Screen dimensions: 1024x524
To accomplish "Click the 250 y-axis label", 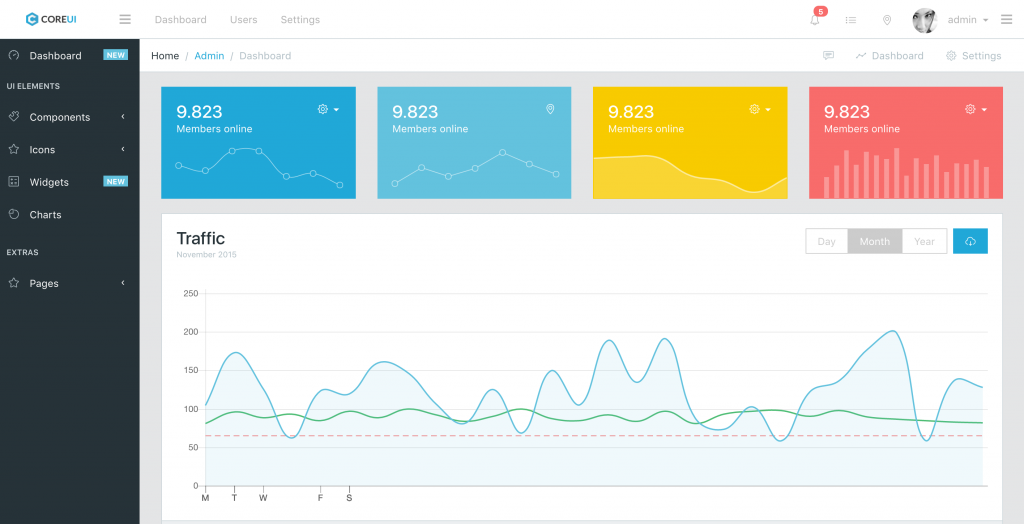I will point(191,294).
